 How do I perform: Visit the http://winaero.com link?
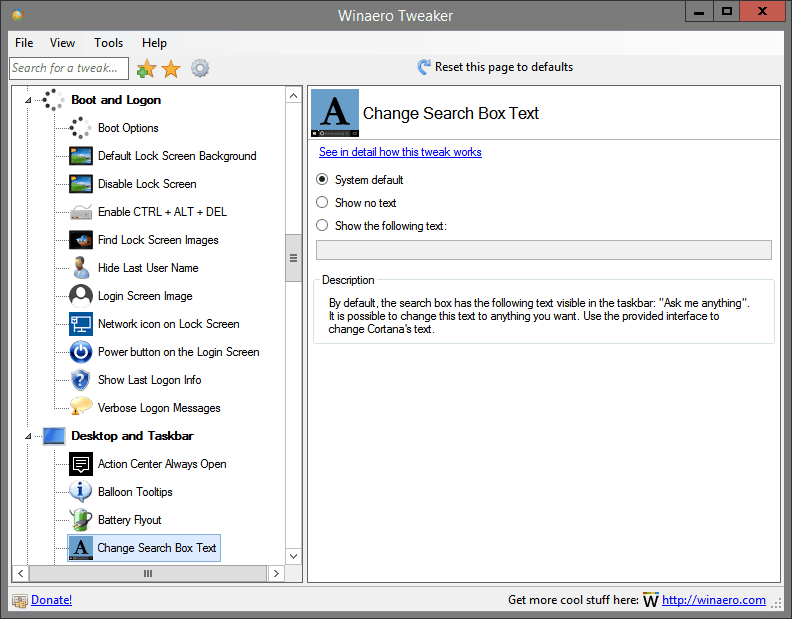click(x=714, y=600)
